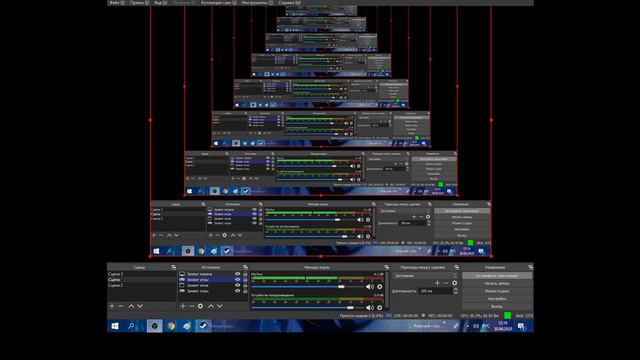Enable Режим студии
The width and height of the screenshot is (640, 360).
coord(497,291)
